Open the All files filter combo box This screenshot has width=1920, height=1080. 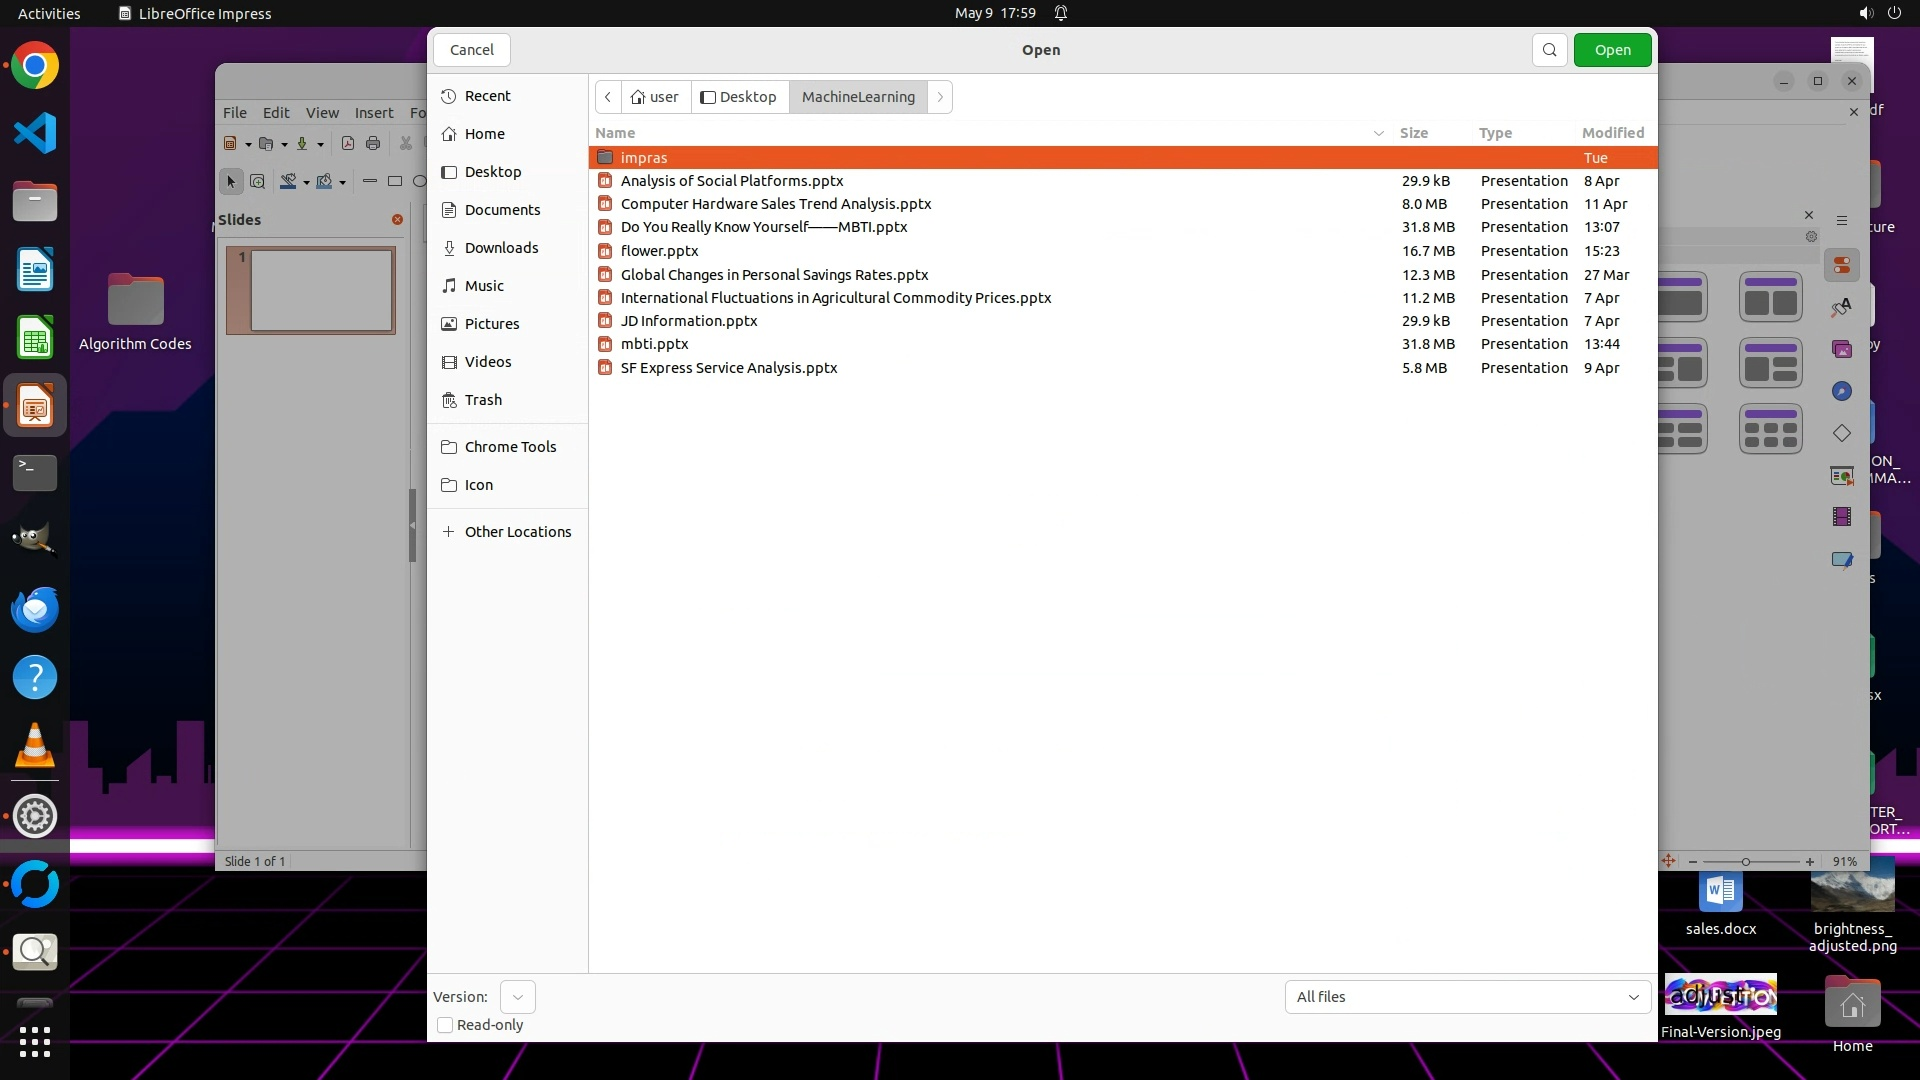point(1467,997)
